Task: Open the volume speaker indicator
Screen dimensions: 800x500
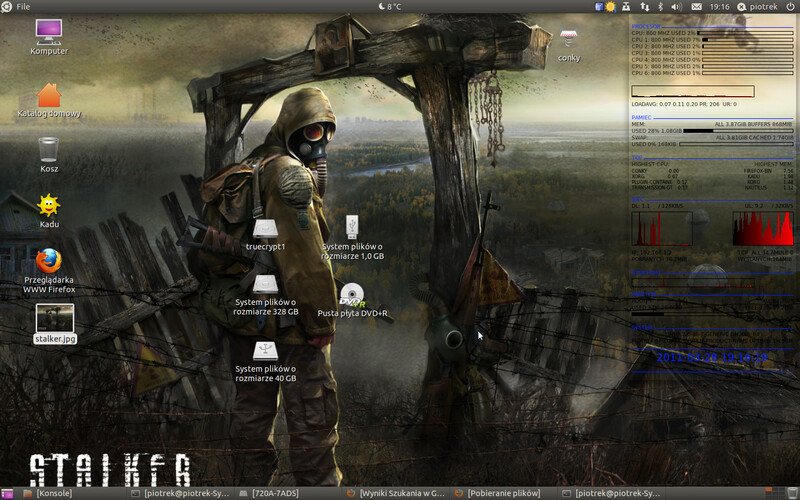Action: click(676, 7)
